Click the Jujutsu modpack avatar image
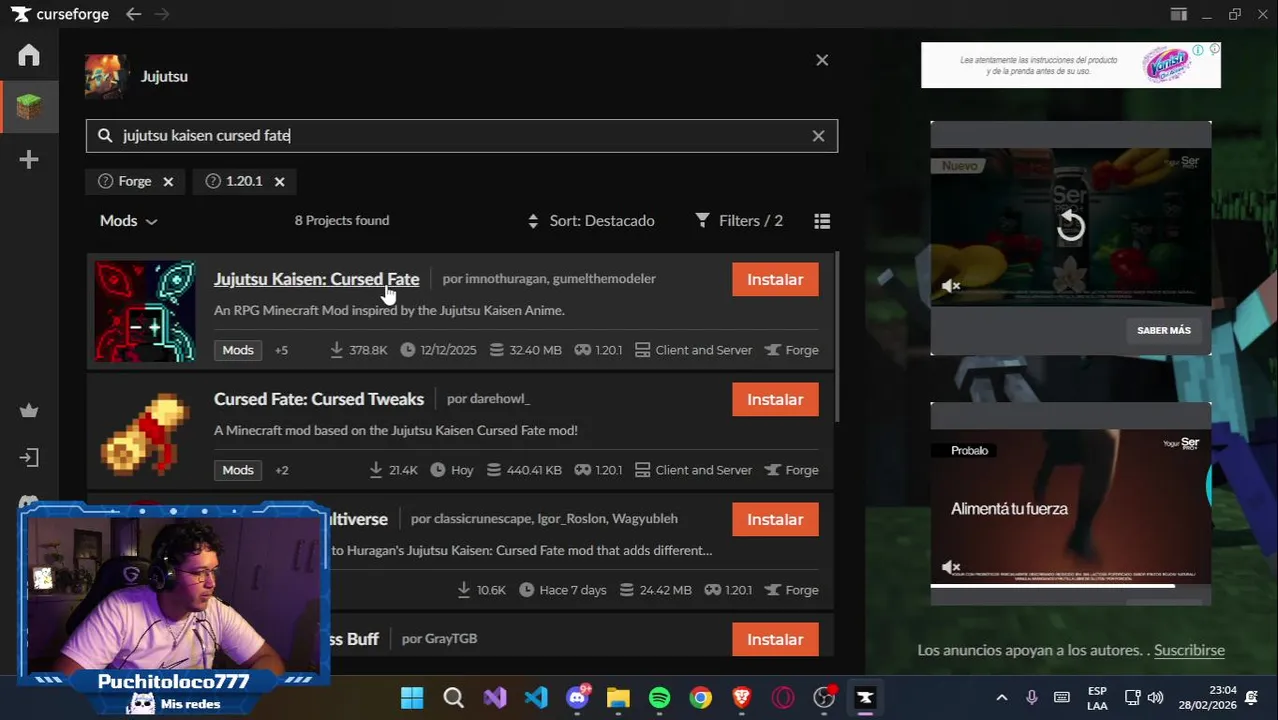Screen dimensions: 1278x720 point(106,76)
